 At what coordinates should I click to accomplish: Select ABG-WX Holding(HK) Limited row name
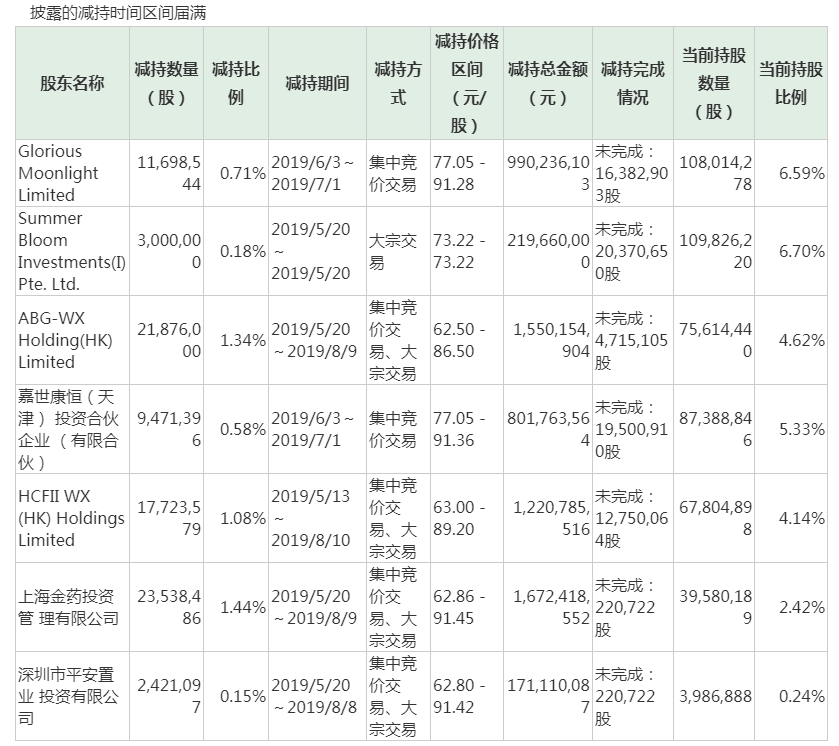point(72,340)
